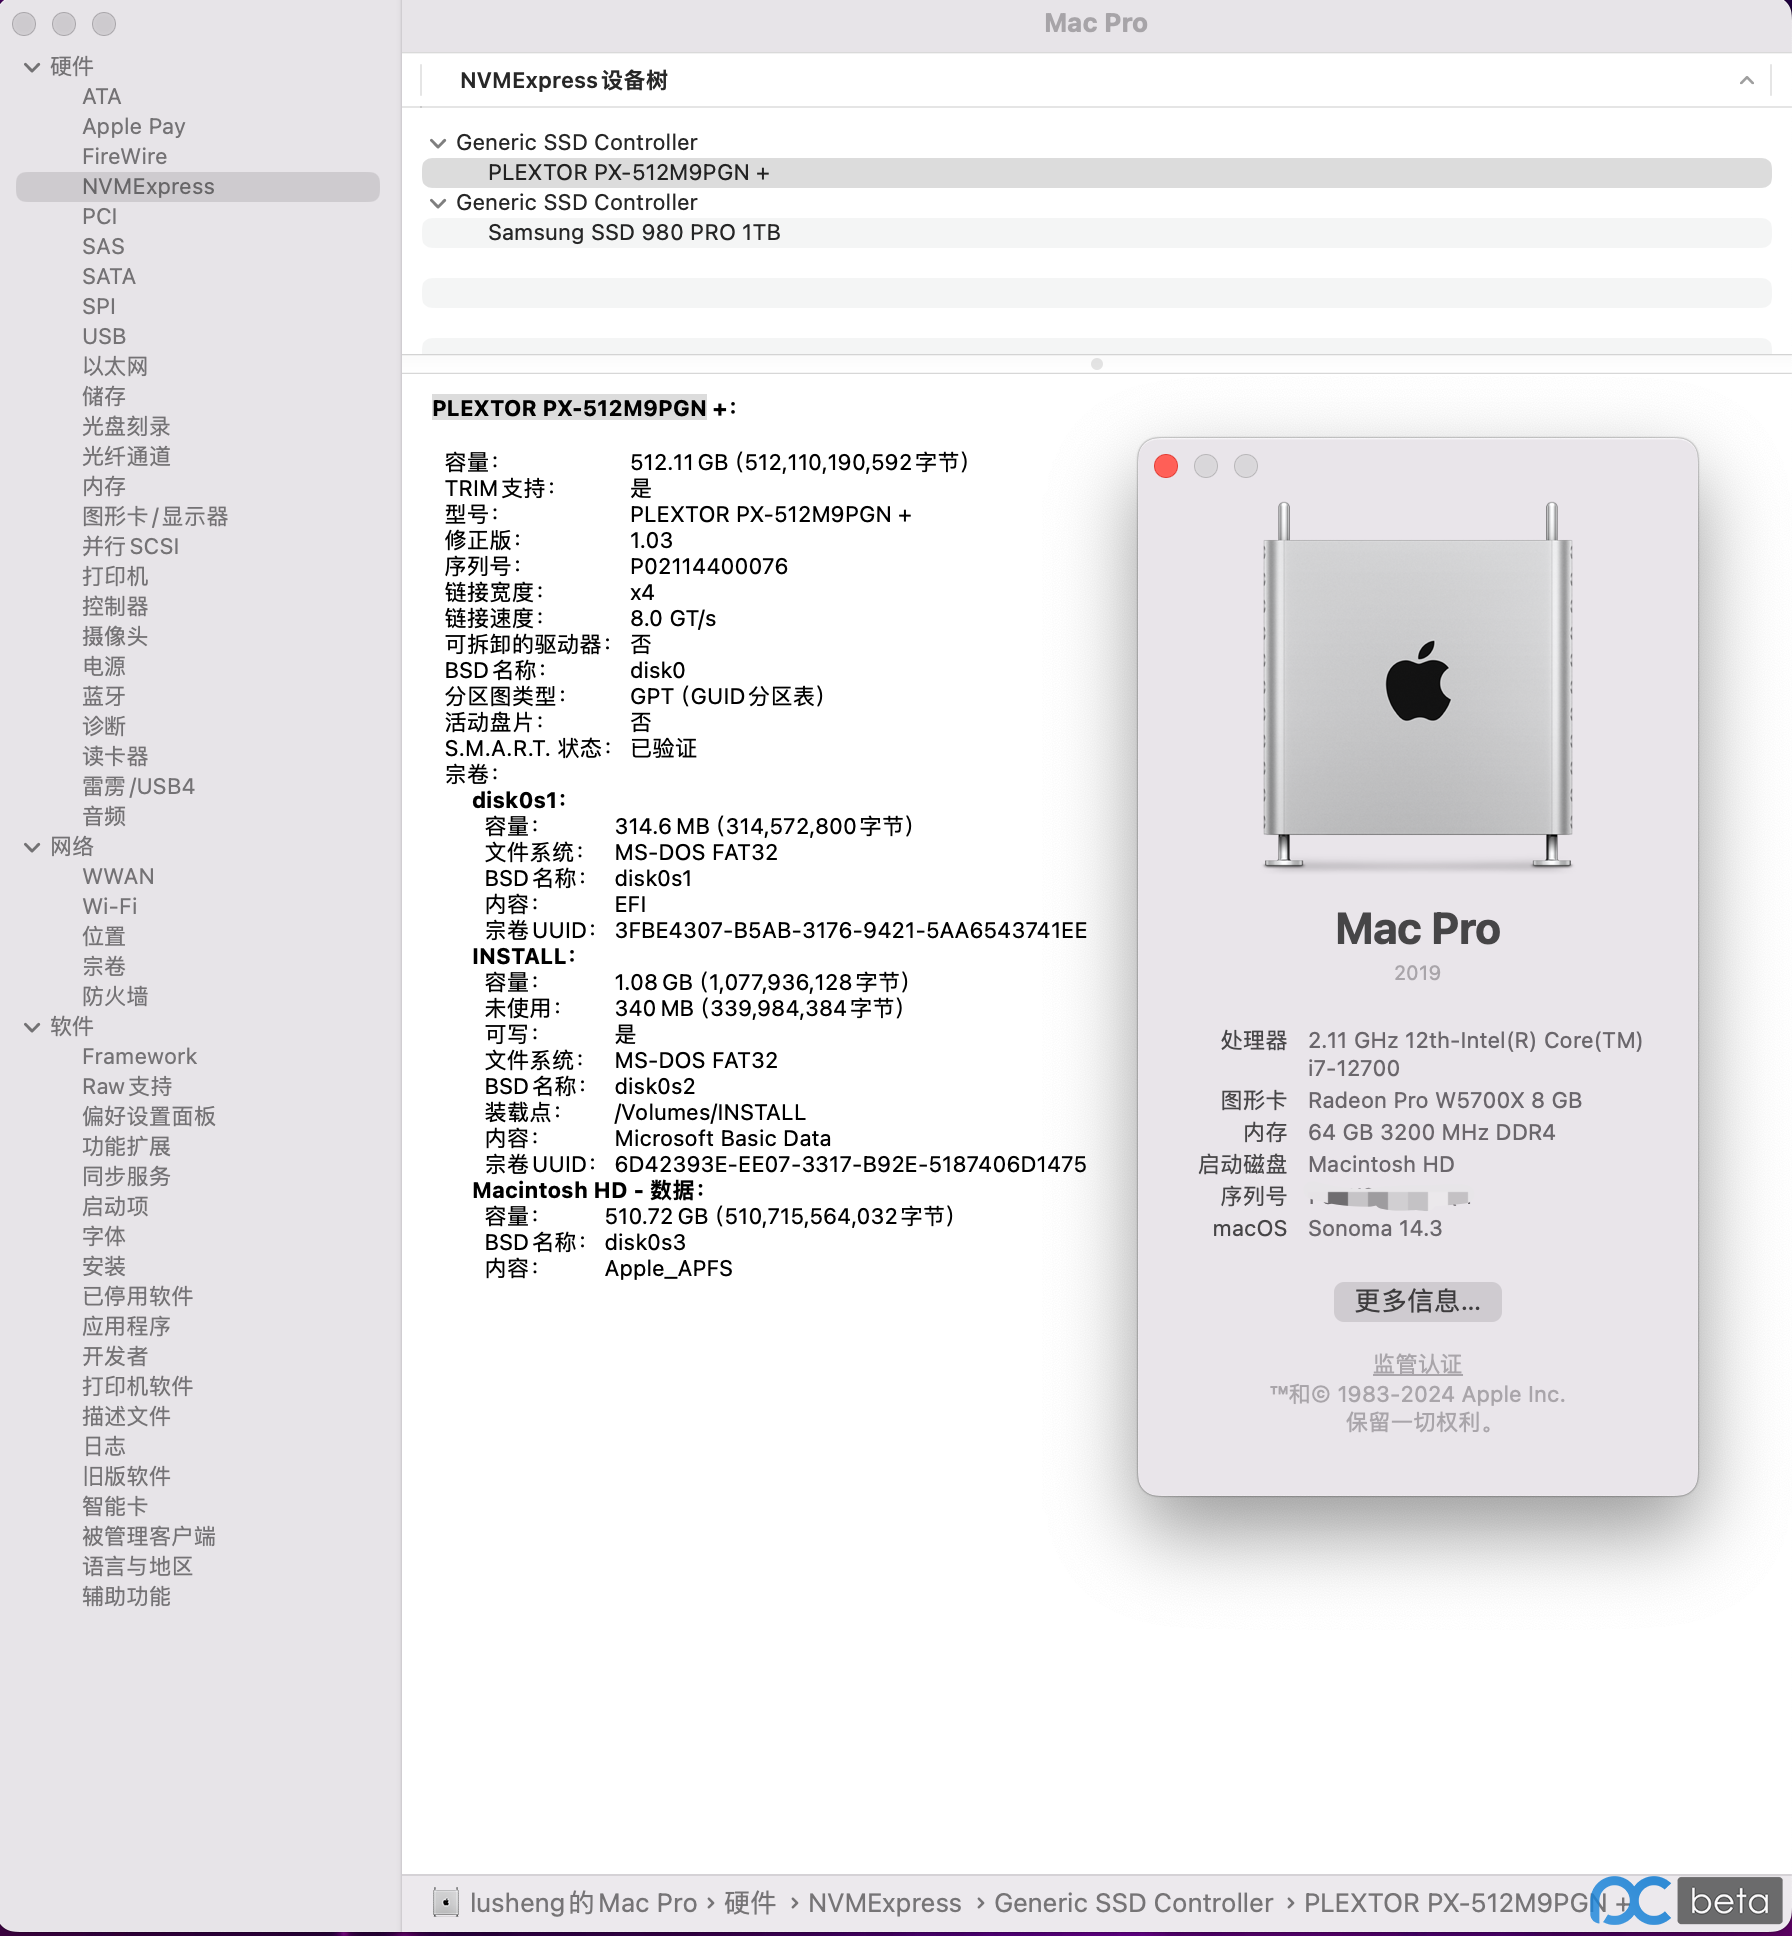Select PLEXTOR PX-512M9PGN + device row

(x=1096, y=173)
